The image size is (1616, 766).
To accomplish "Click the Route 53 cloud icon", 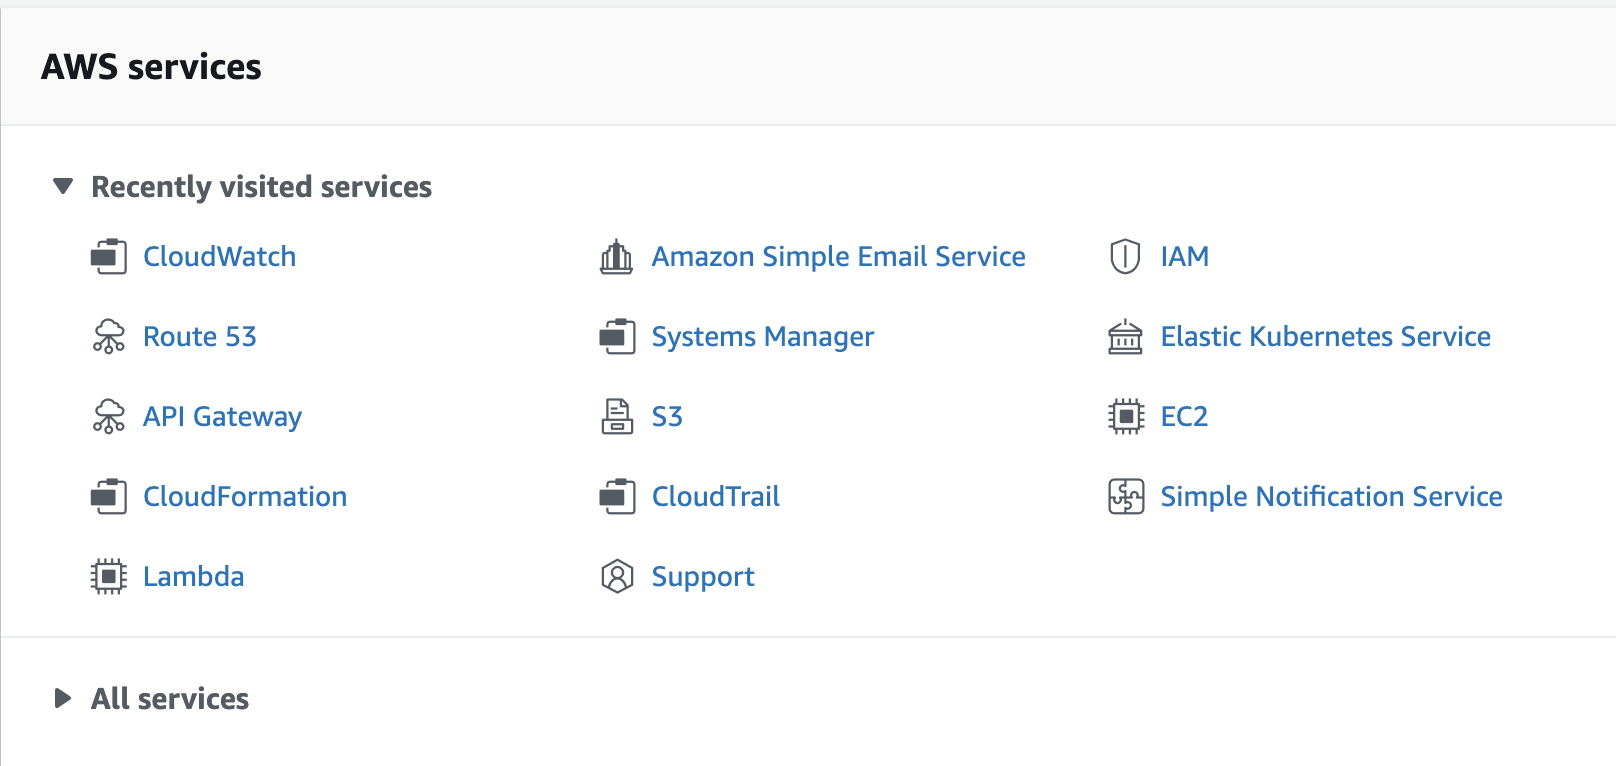I will coord(109,337).
